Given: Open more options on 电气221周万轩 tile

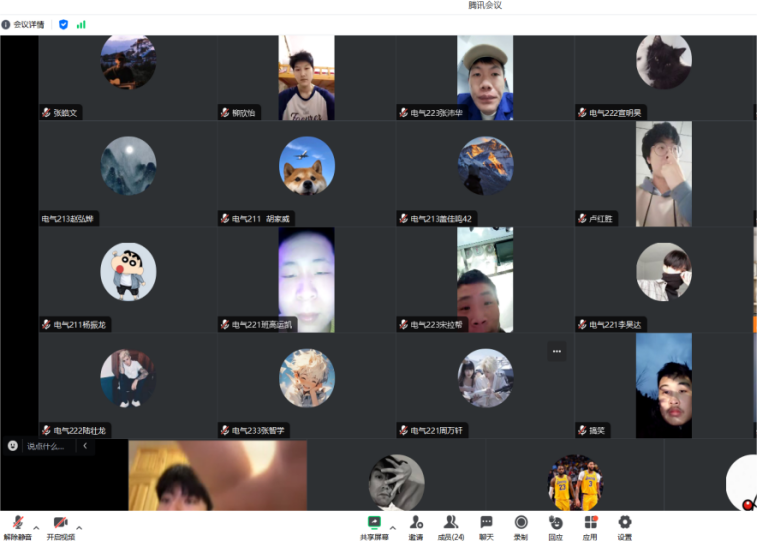Looking at the screenshot, I should [x=557, y=351].
